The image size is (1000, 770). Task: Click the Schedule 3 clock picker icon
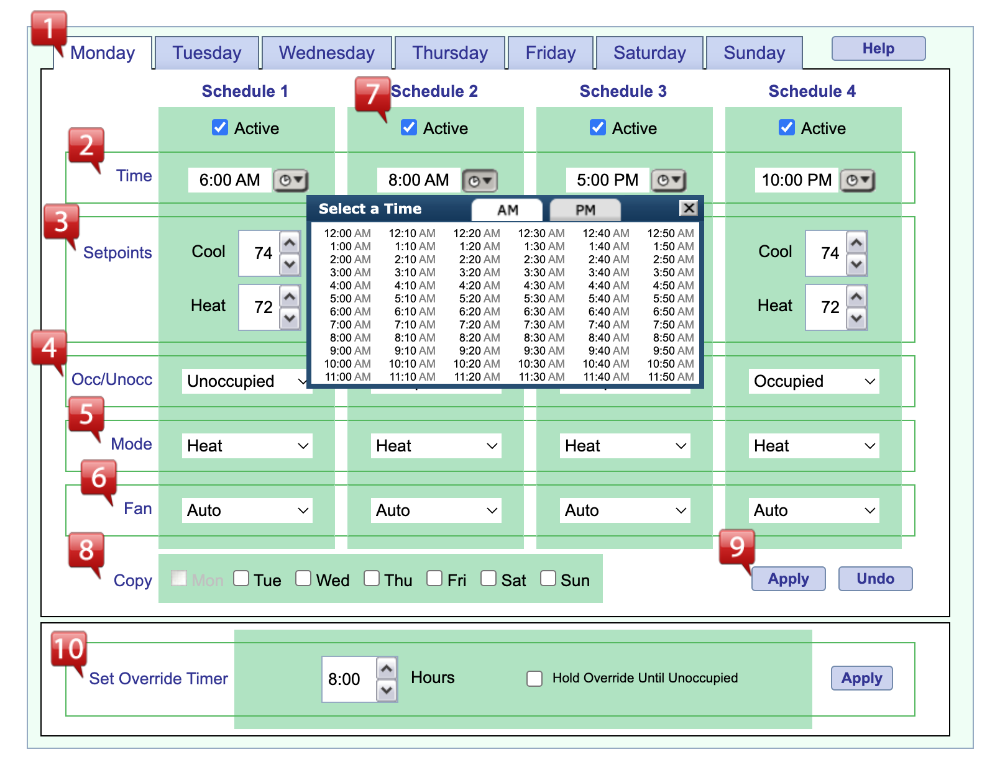(669, 180)
